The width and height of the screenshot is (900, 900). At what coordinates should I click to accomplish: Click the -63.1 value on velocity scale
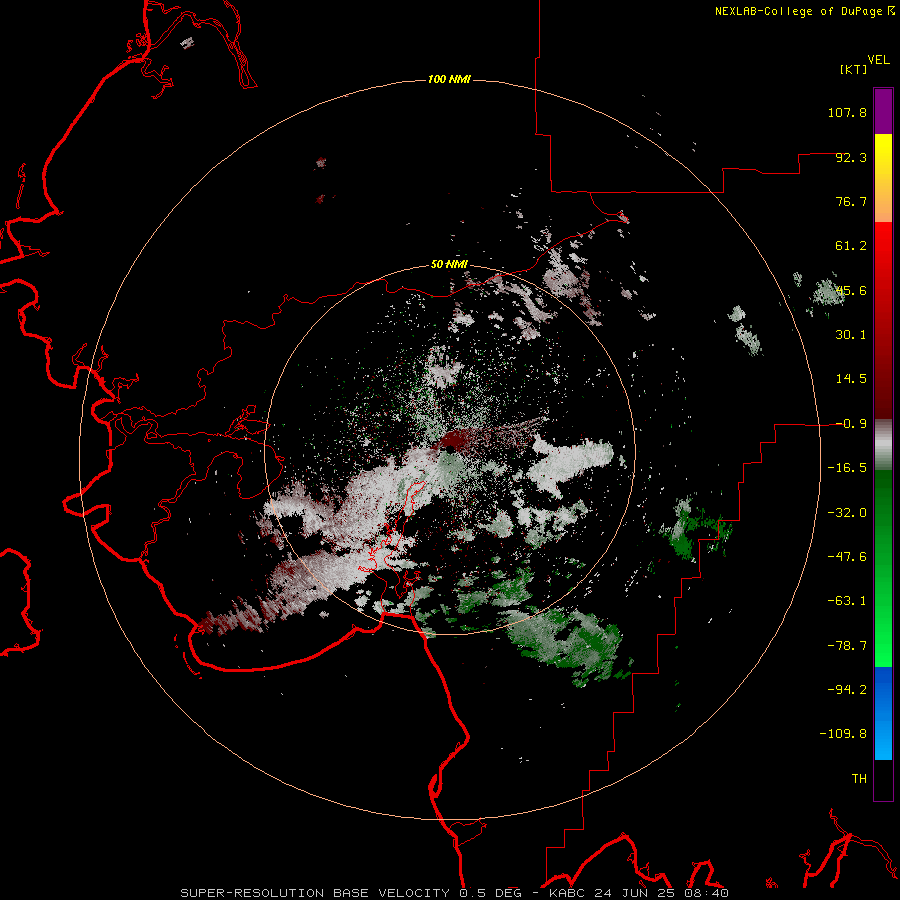click(x=847, y=601)
